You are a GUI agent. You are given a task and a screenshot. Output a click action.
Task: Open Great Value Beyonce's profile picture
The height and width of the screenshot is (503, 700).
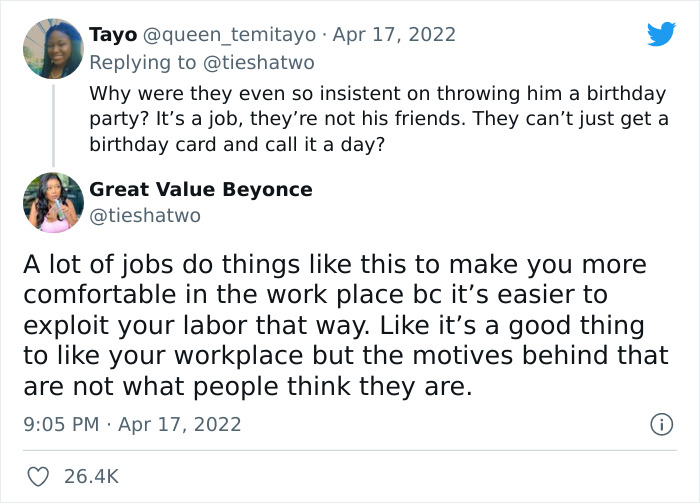point(52,201)
